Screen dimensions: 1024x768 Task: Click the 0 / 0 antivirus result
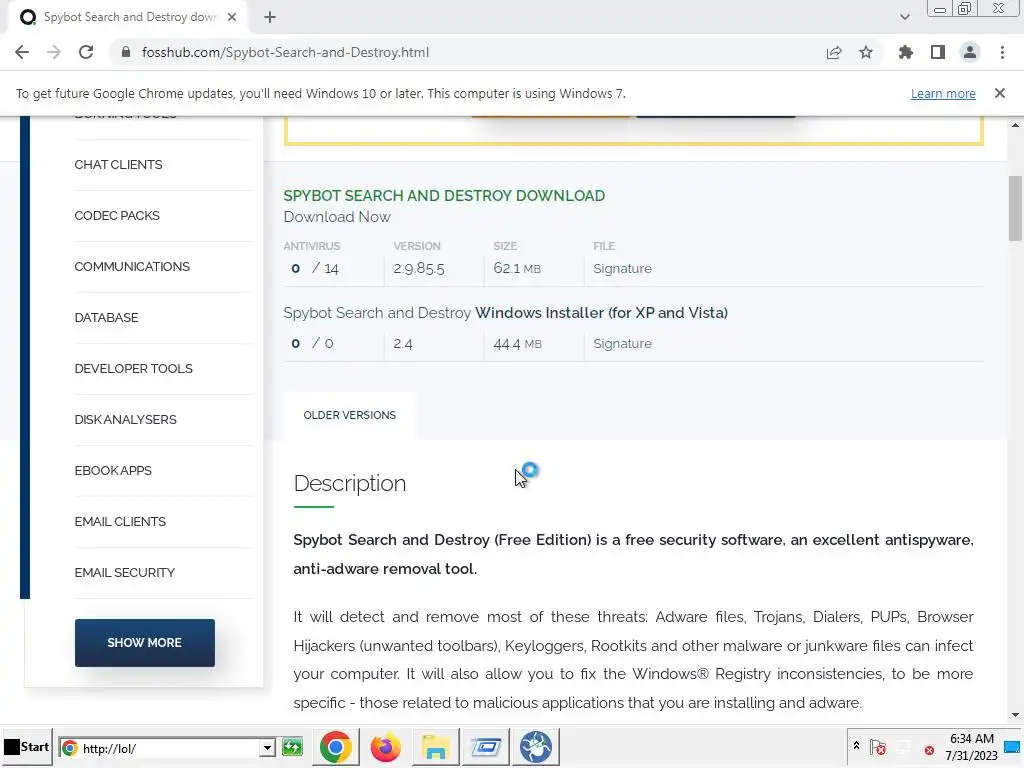click(312, 344)
